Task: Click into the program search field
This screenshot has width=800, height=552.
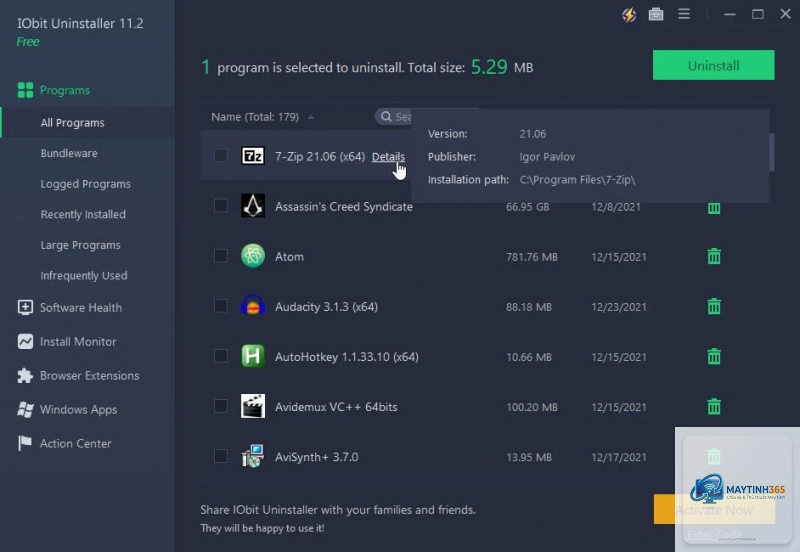Action: point(394,116)
